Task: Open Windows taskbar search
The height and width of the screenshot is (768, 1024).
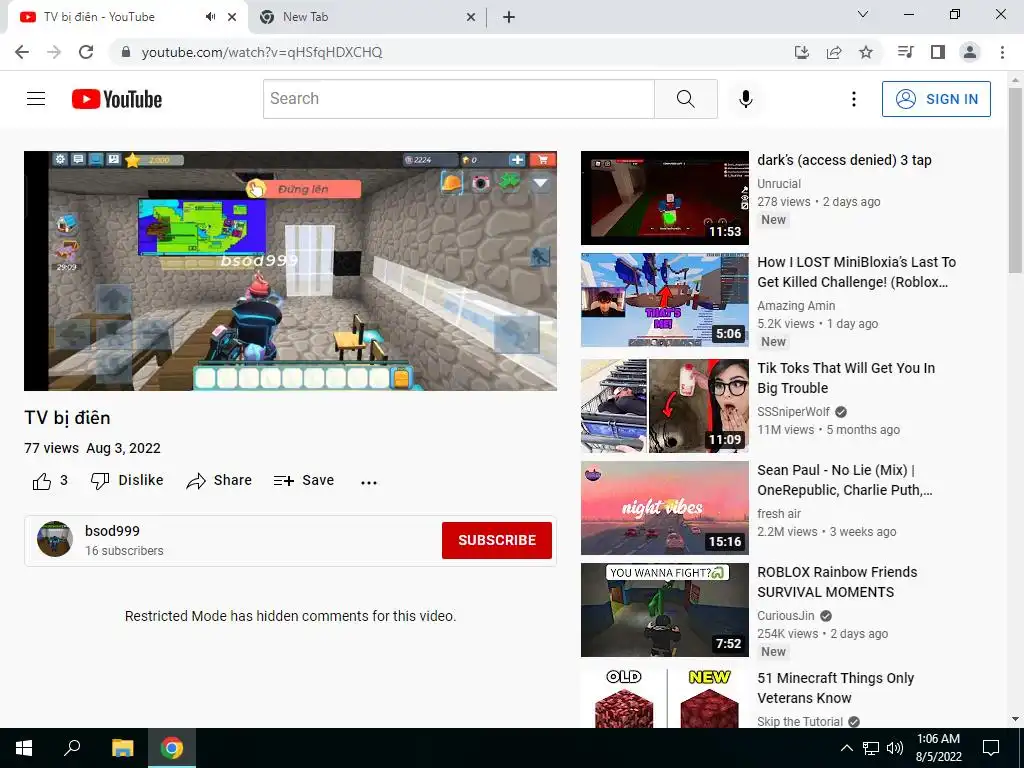Action: pos(72,748)
